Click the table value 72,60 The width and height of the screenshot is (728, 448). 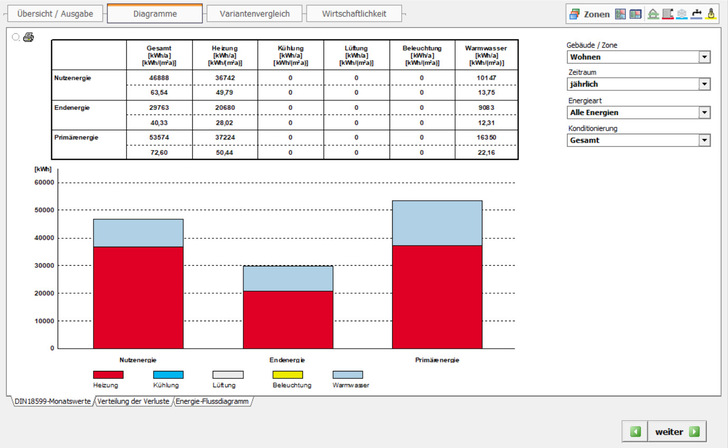click(x=159, y=153)
